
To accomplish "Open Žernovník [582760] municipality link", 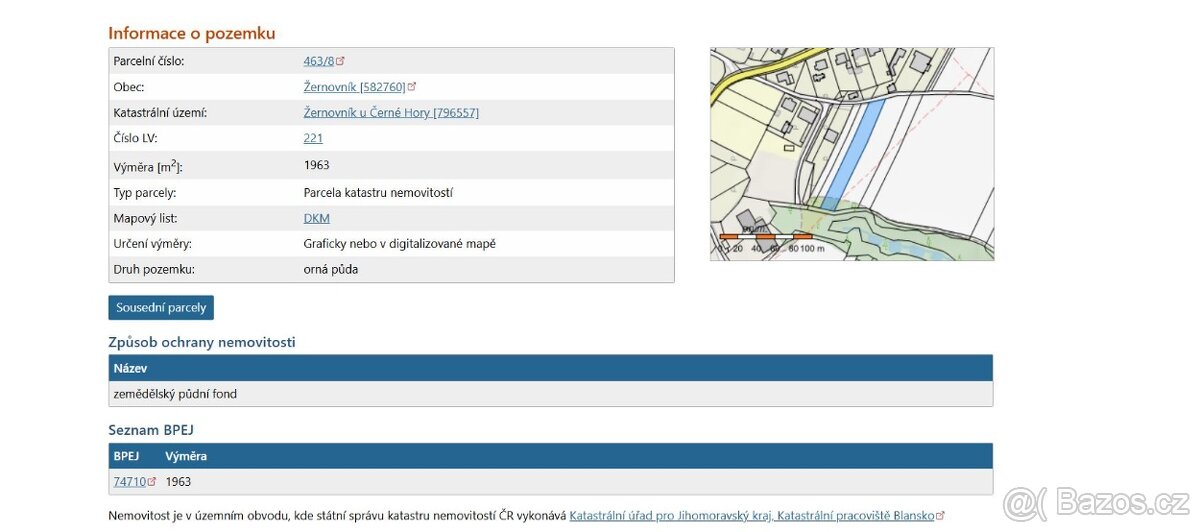I will [355, 87].
